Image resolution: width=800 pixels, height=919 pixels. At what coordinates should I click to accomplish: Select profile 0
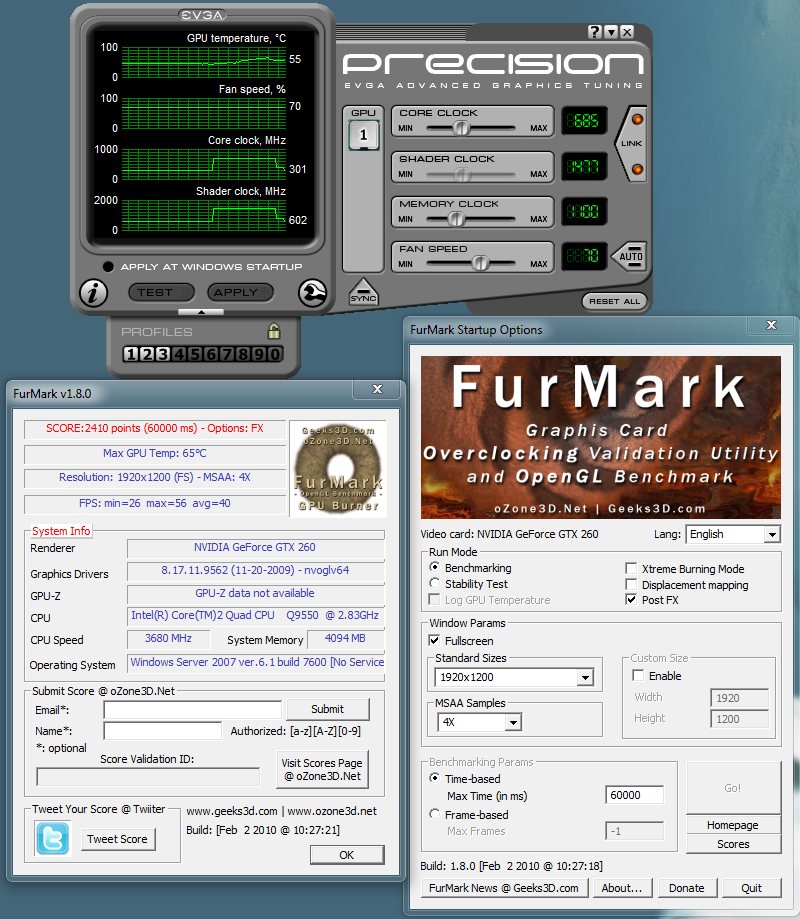point(274,354)
